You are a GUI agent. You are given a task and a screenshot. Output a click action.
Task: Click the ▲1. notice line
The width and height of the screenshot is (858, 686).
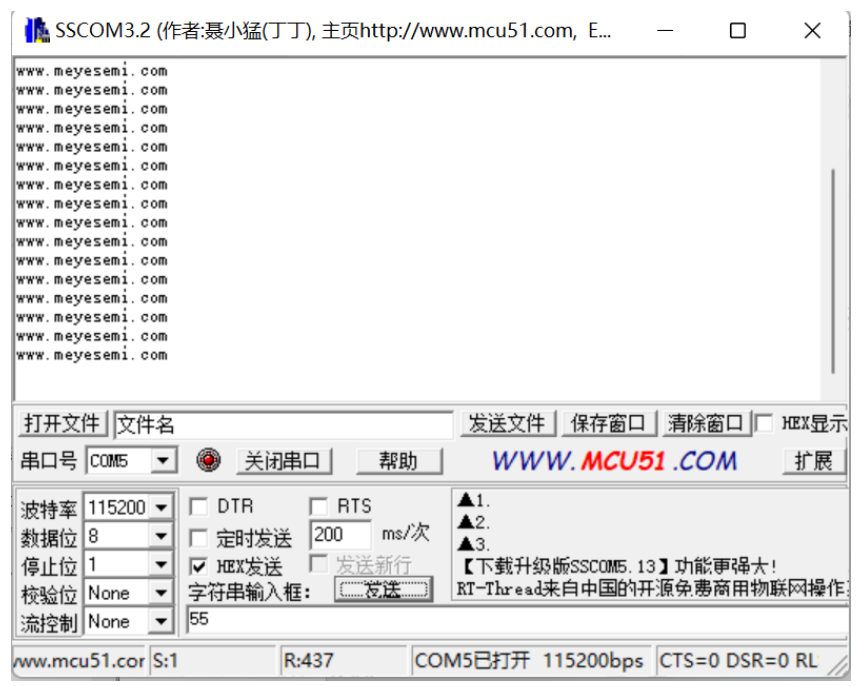tap(474, 500)
